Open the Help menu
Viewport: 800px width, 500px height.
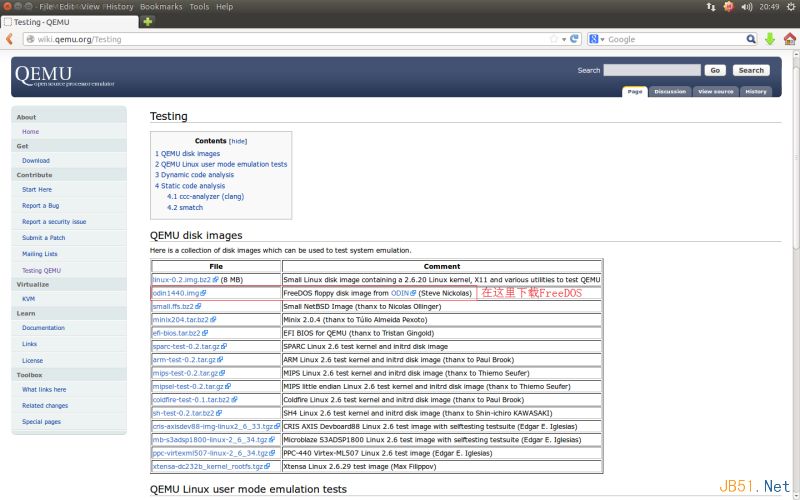coord(224,7)
